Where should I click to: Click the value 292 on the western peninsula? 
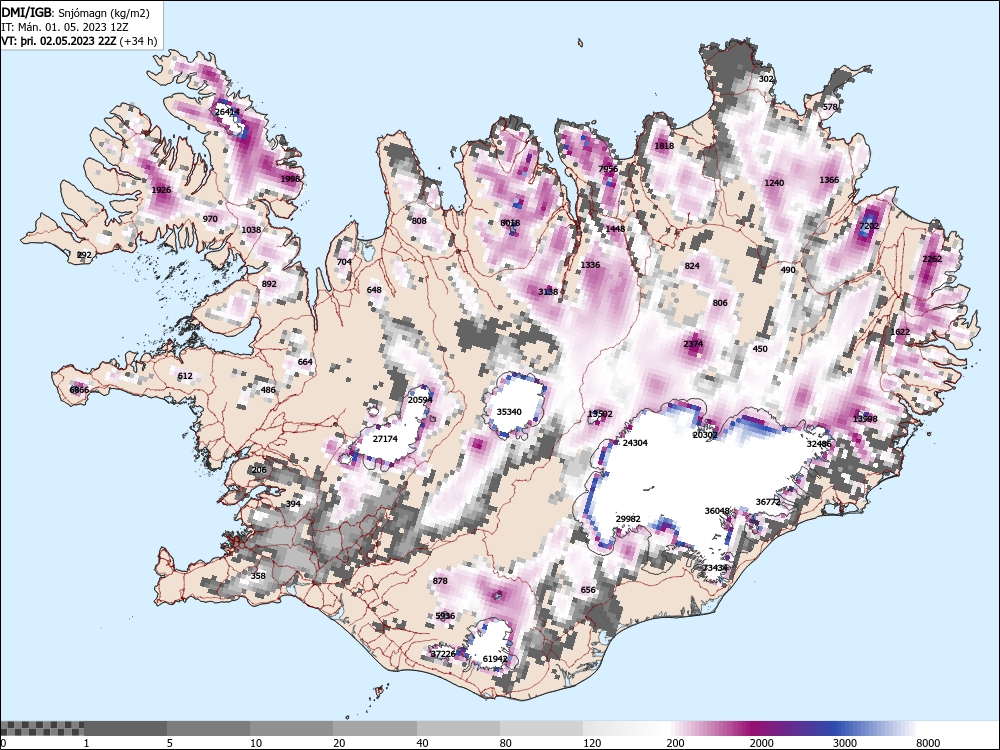coord(84,254)
